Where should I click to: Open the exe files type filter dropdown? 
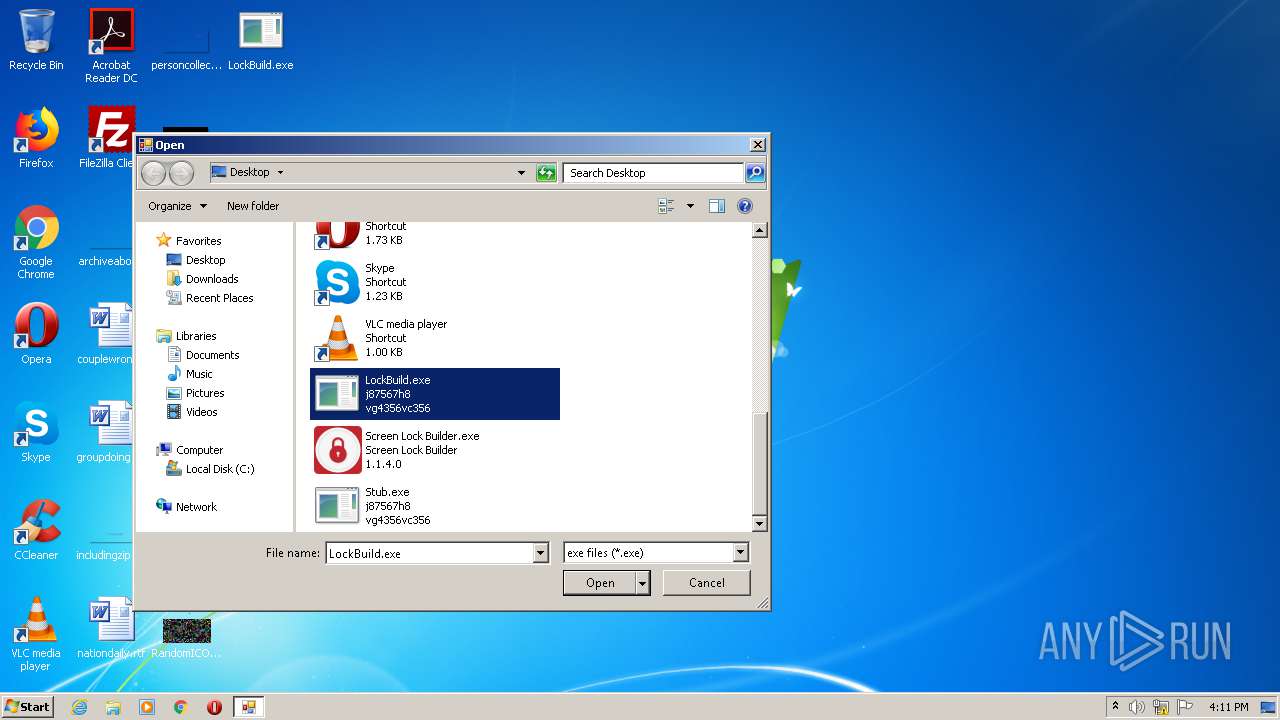[740, 553]
